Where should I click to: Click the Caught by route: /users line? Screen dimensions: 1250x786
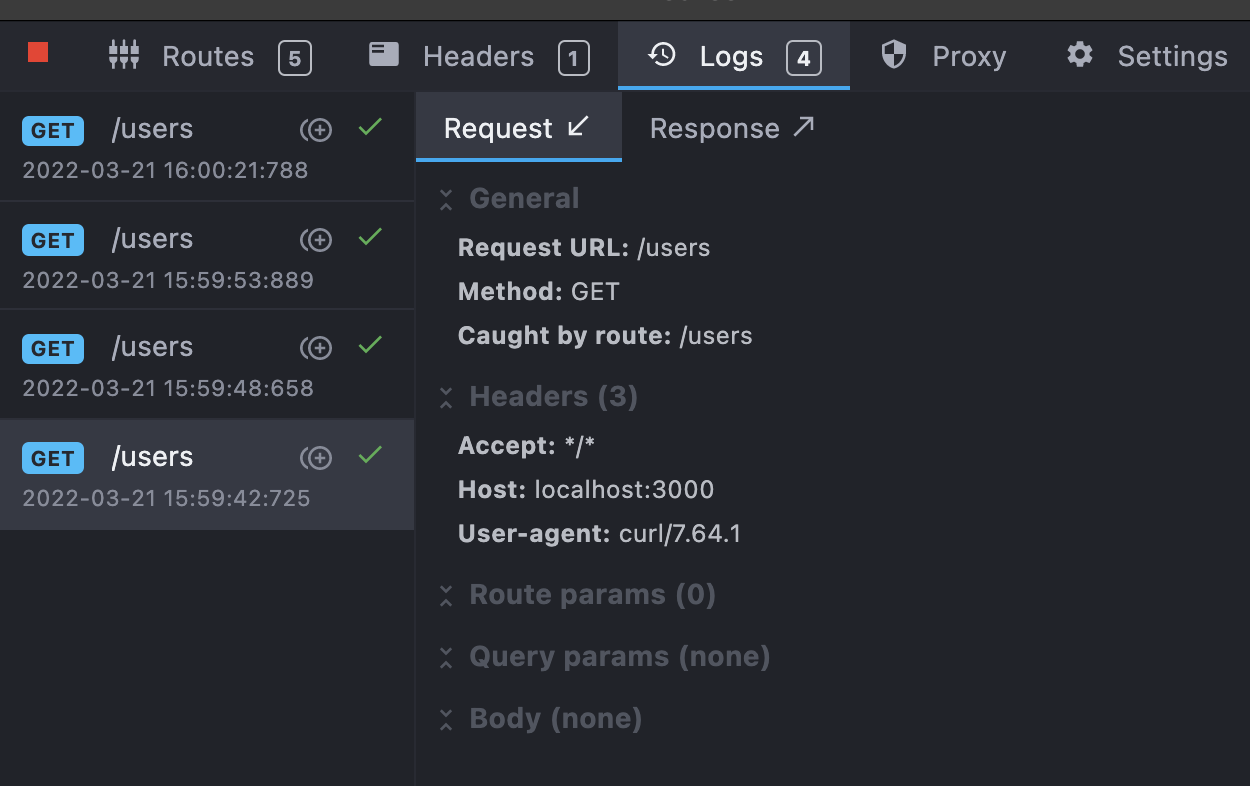click(605, 336)
